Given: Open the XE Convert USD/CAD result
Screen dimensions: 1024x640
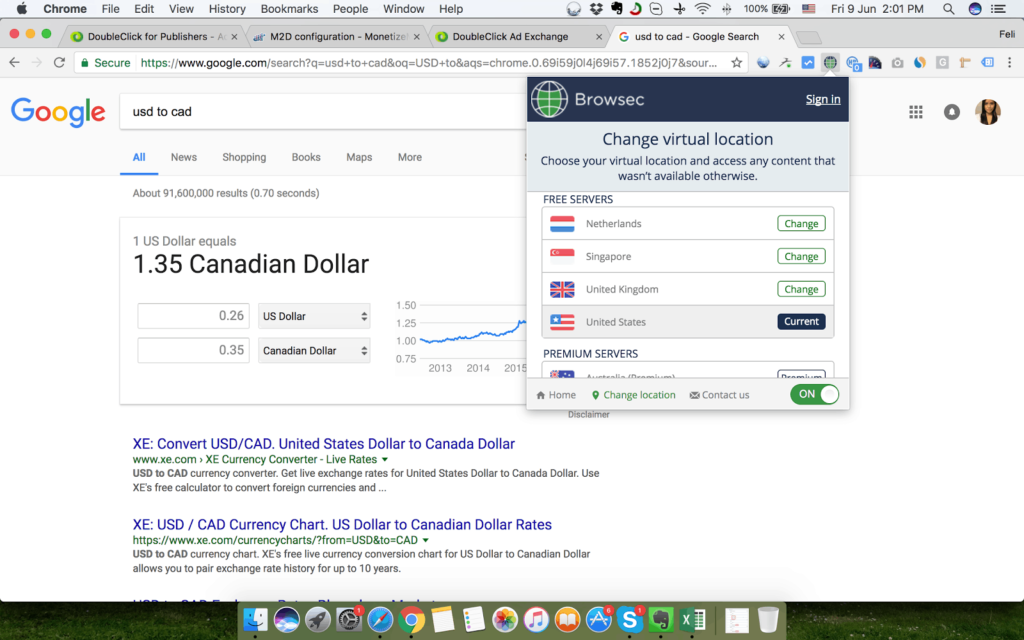Looking at the screenshot, I should coord(323,443).
